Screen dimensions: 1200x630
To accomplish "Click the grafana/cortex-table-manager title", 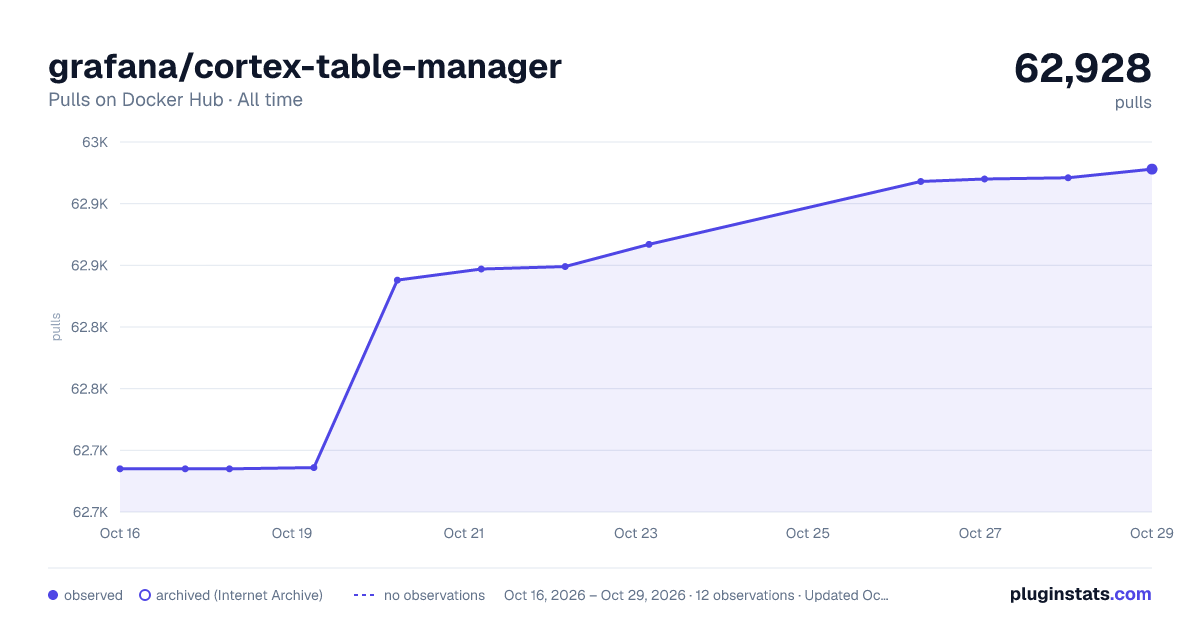I will pos(305,67).
